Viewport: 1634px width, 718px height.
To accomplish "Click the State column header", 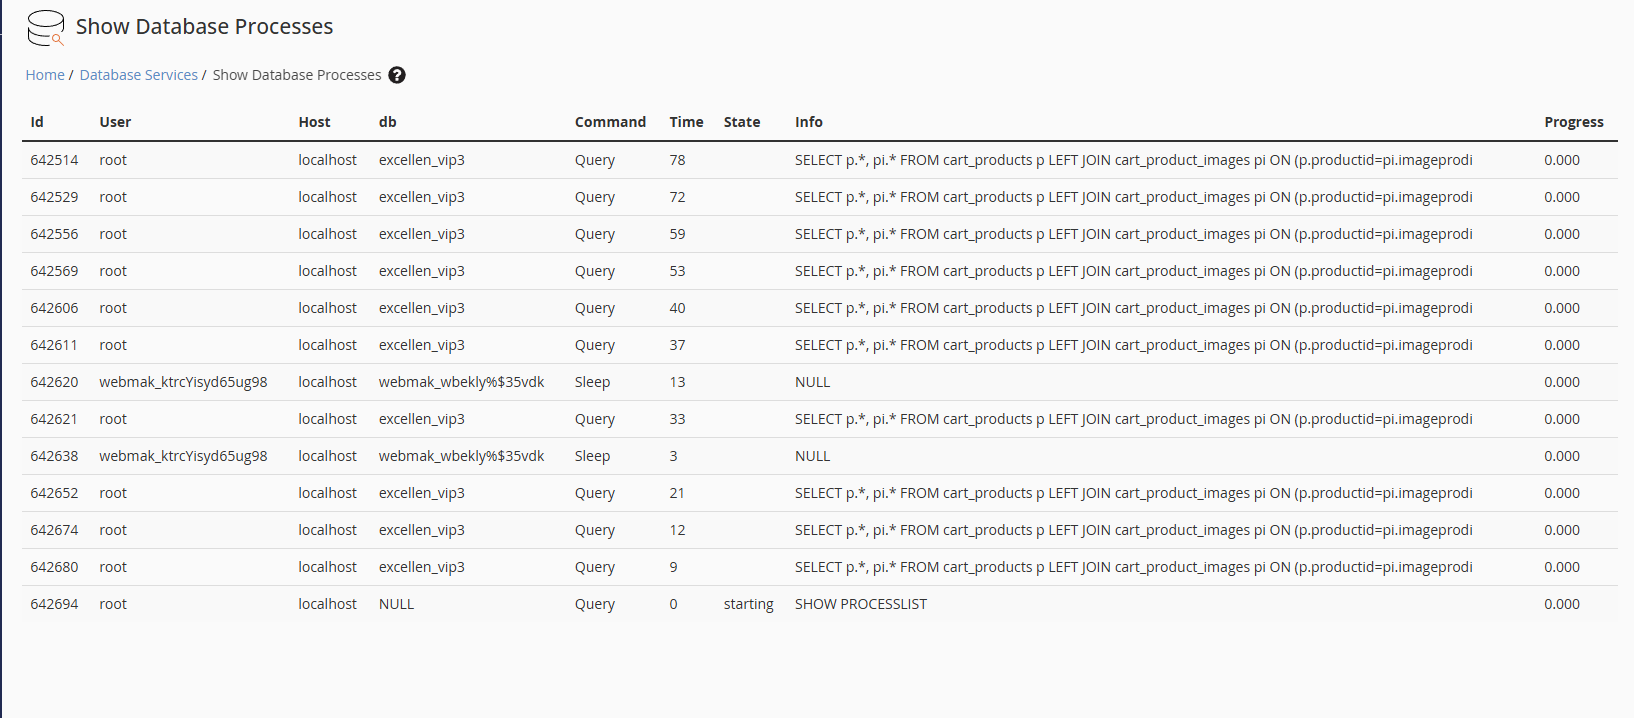I will (x=742, y=122).
